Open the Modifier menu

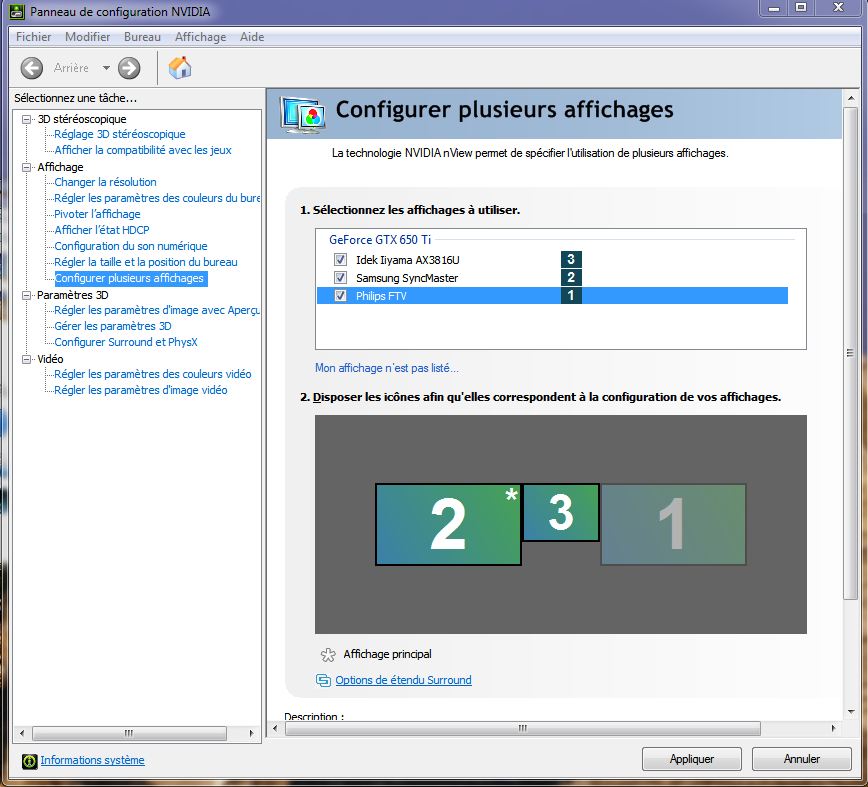(87, 37)
